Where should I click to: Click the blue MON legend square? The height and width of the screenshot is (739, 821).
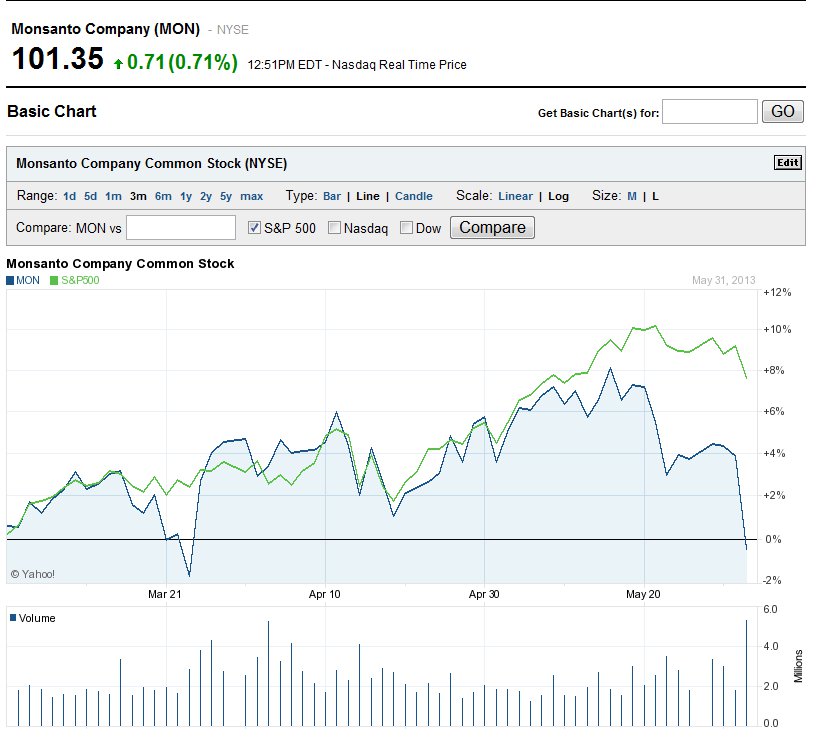click(x=10, y=280)
